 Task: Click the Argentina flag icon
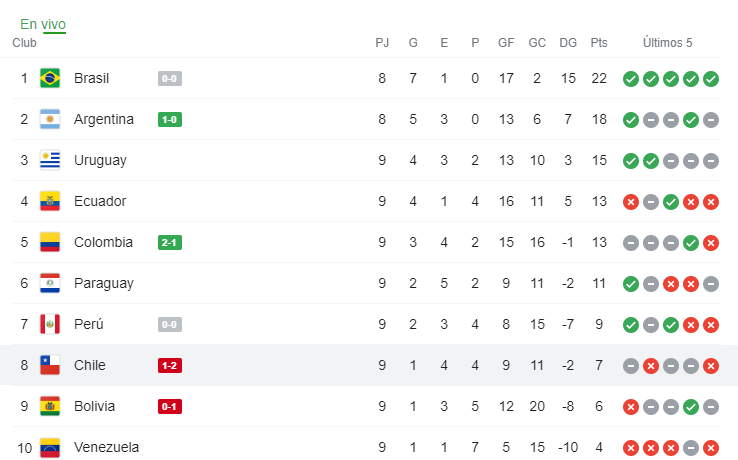click(x=50, y=119)
